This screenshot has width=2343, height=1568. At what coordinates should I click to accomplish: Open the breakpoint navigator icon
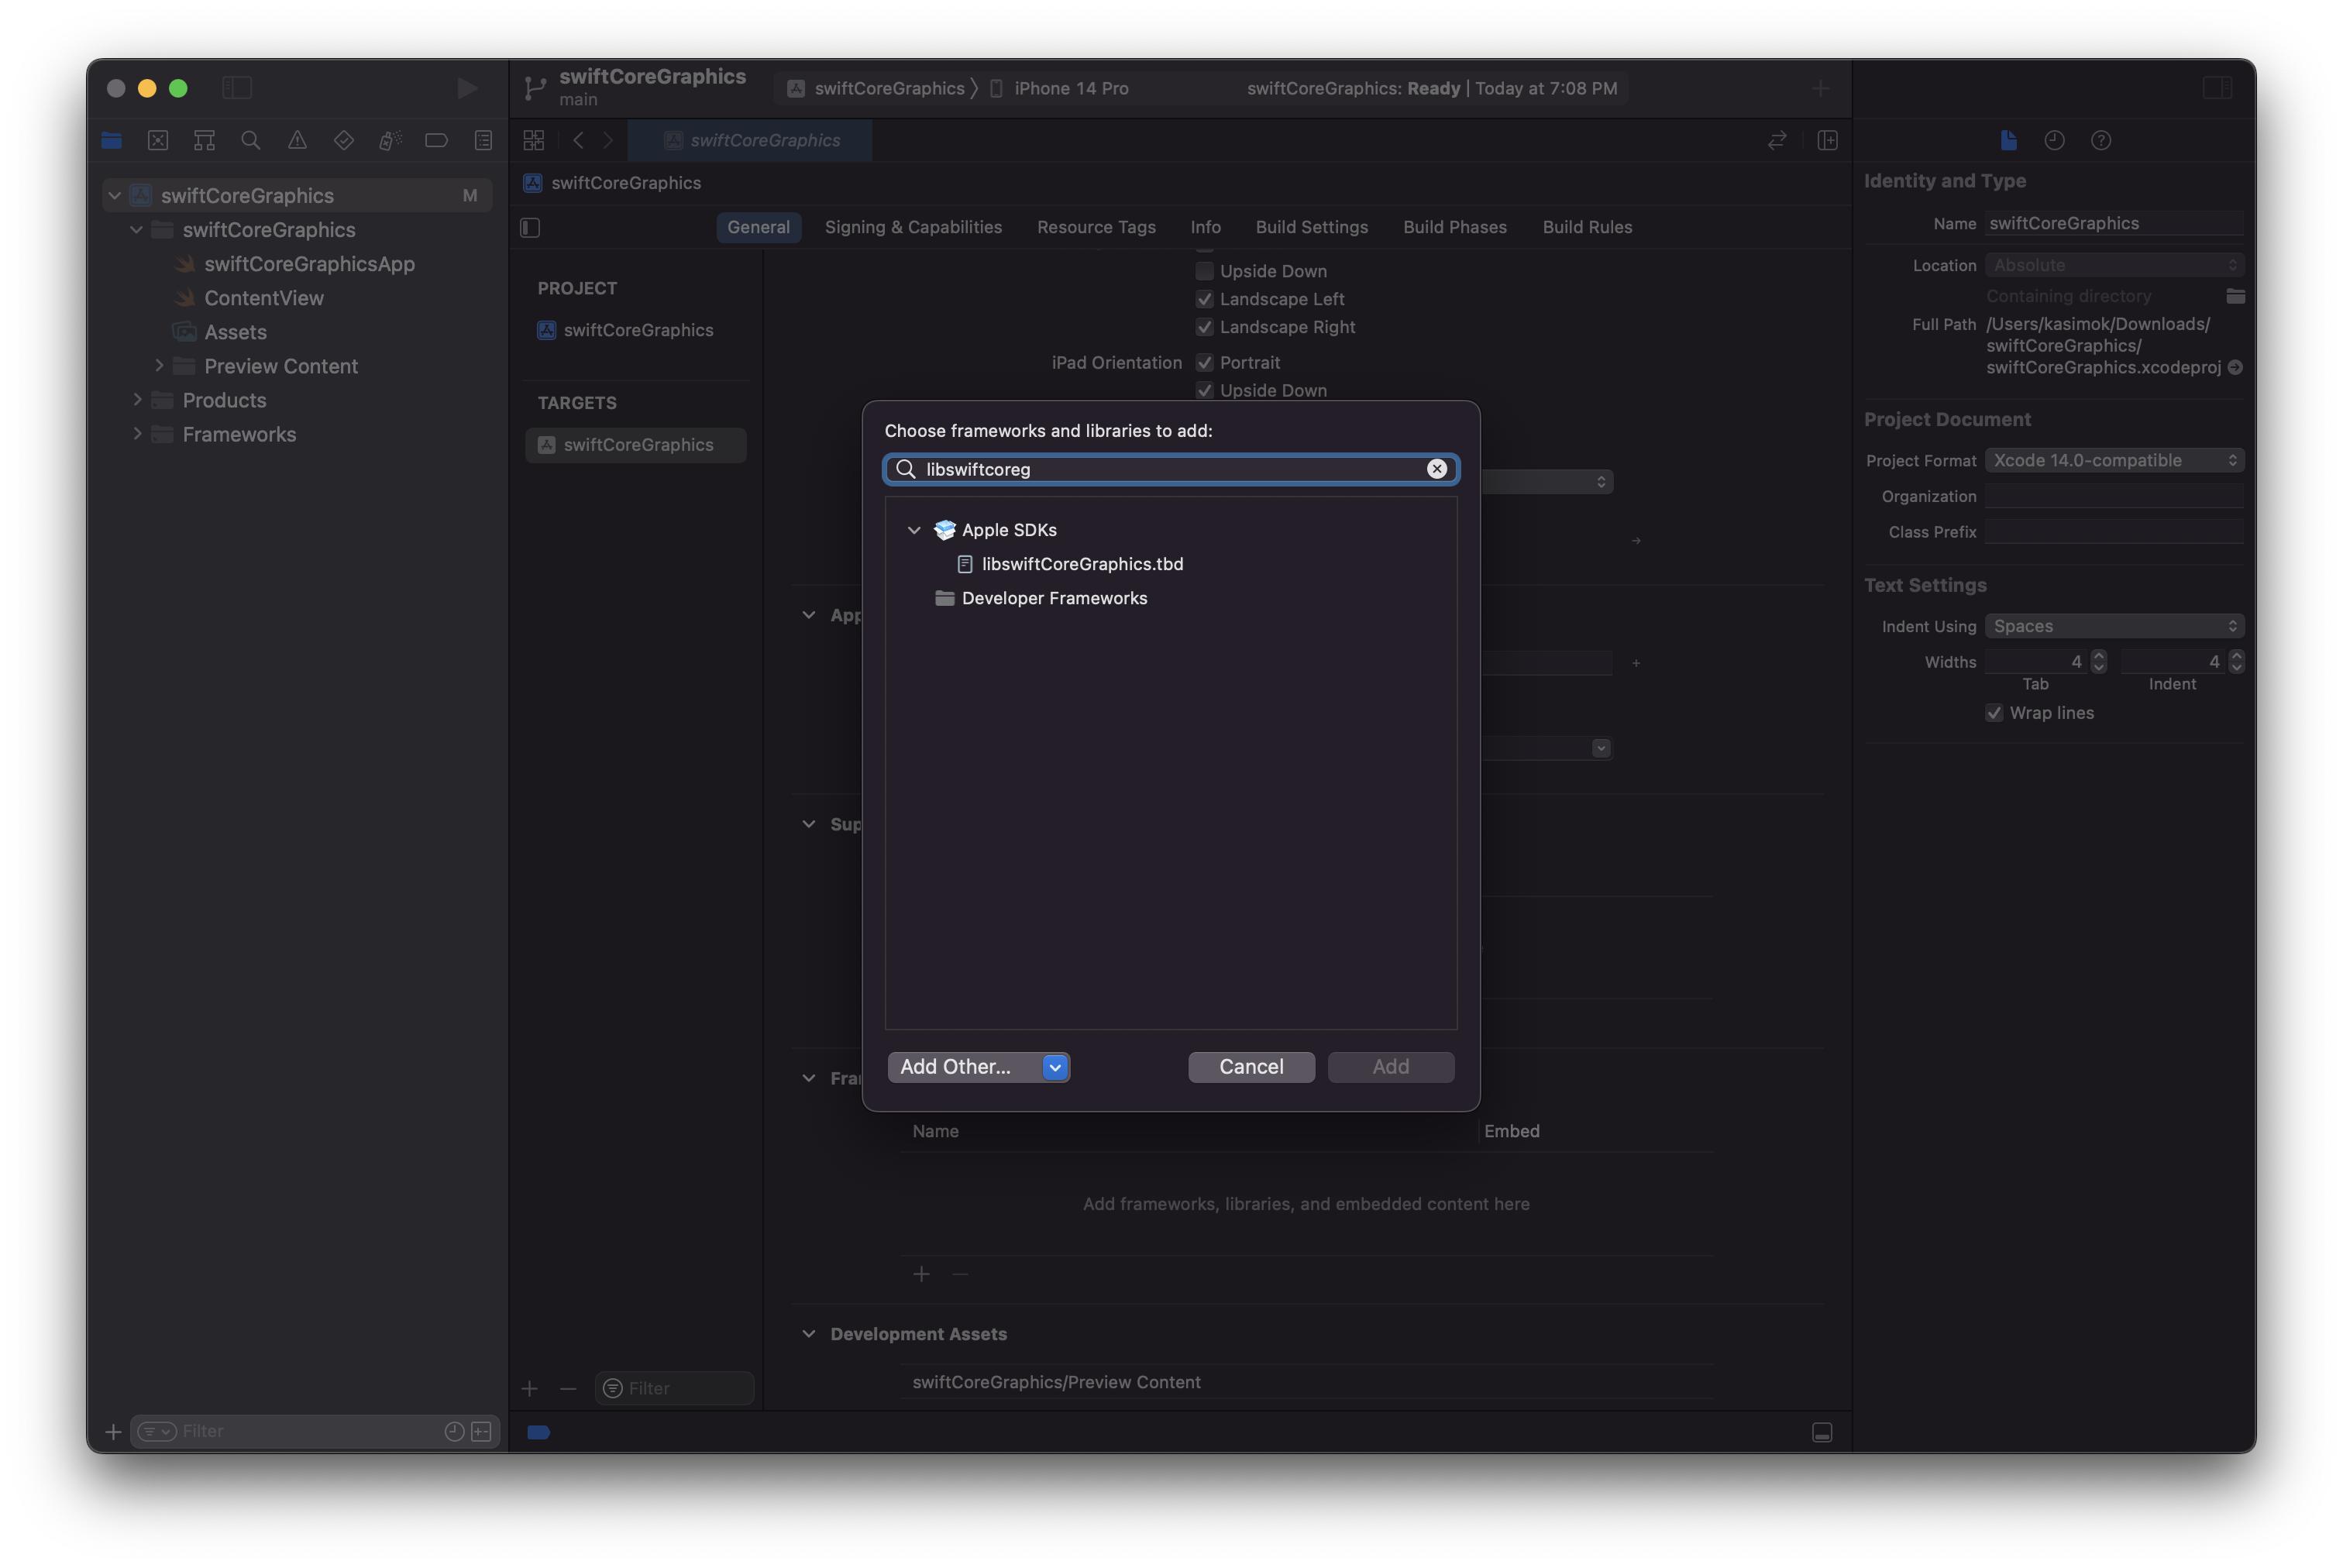(x=436, y=141)
